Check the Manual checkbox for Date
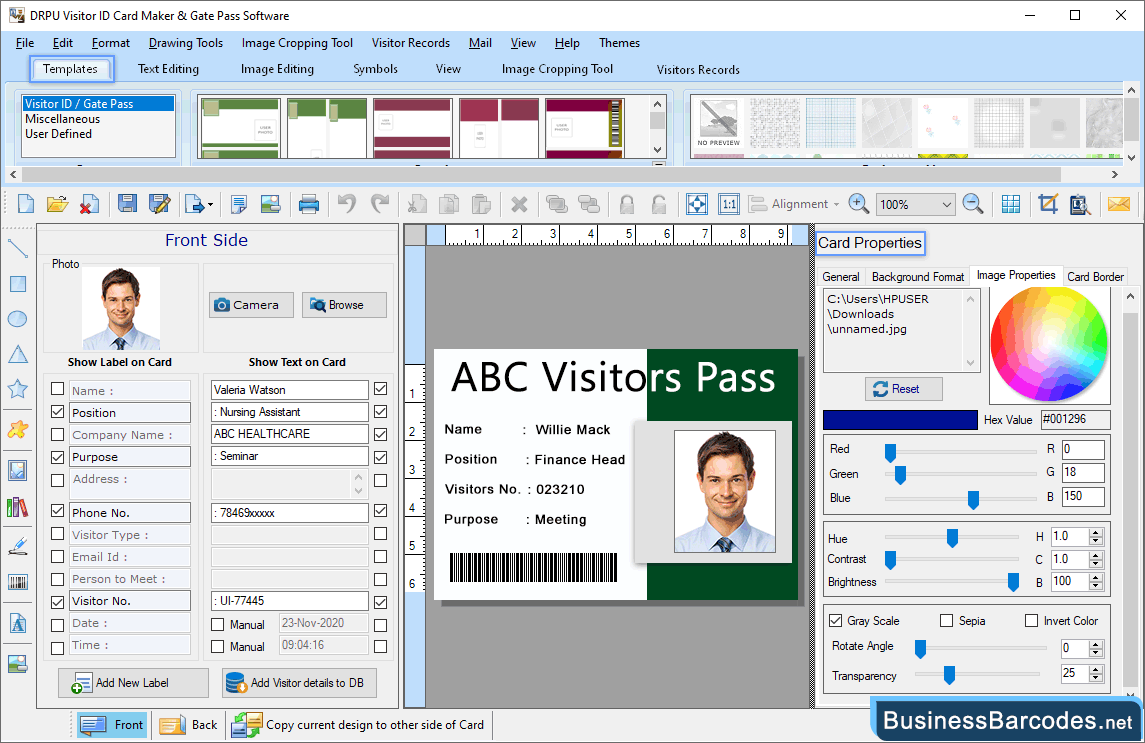Viewport: 1145px width, 743px height. point(218,625)
